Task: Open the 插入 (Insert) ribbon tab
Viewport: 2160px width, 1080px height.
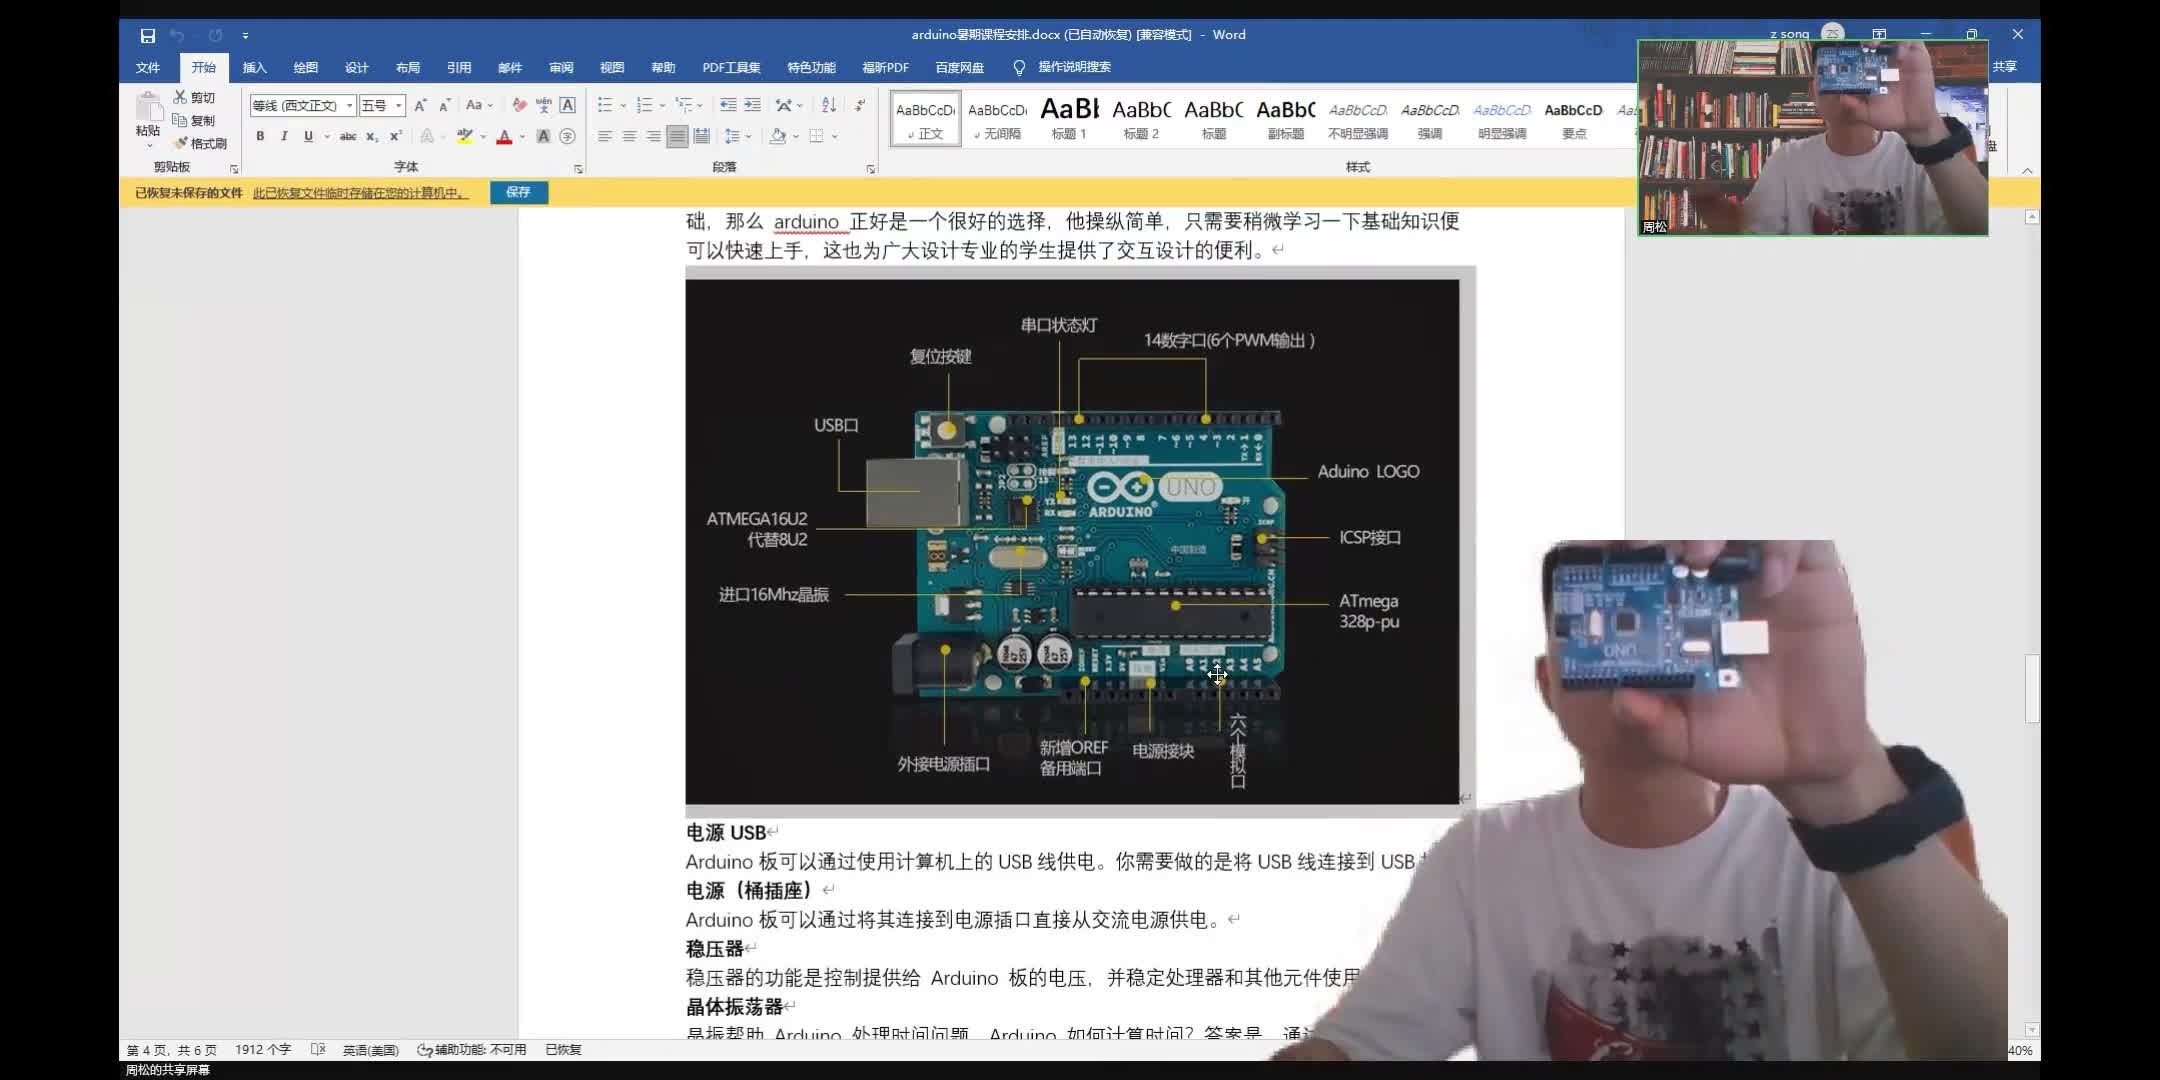Action: coord(254,67)
